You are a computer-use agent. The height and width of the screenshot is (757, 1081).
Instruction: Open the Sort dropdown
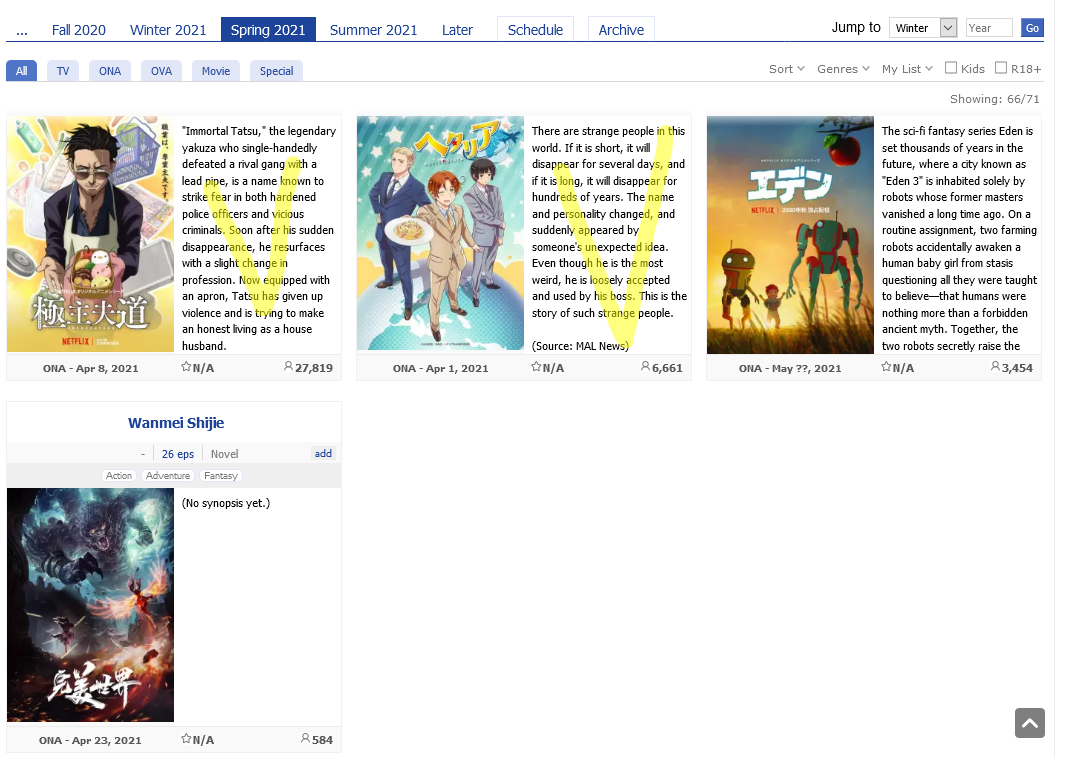tap(787, 69)
